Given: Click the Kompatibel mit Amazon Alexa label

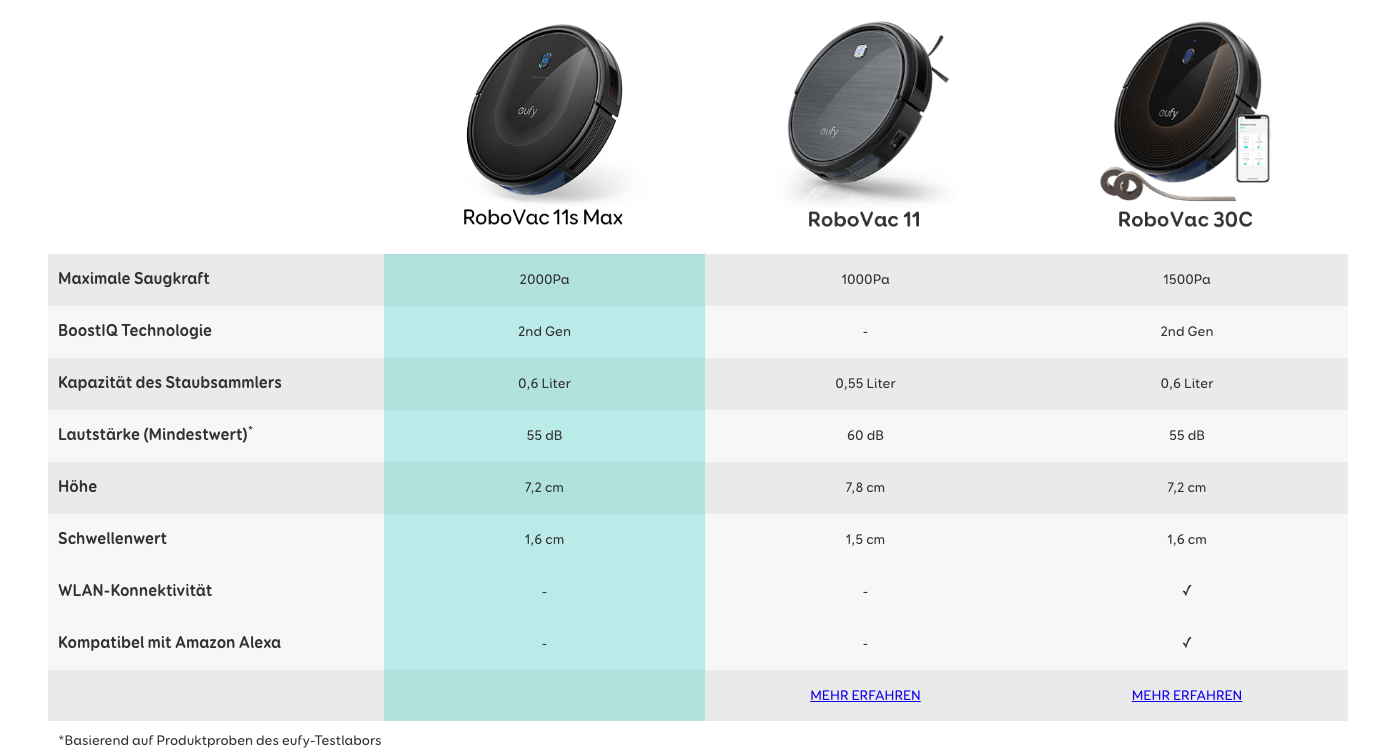Looking at the screenshot, I should point(169,643).
